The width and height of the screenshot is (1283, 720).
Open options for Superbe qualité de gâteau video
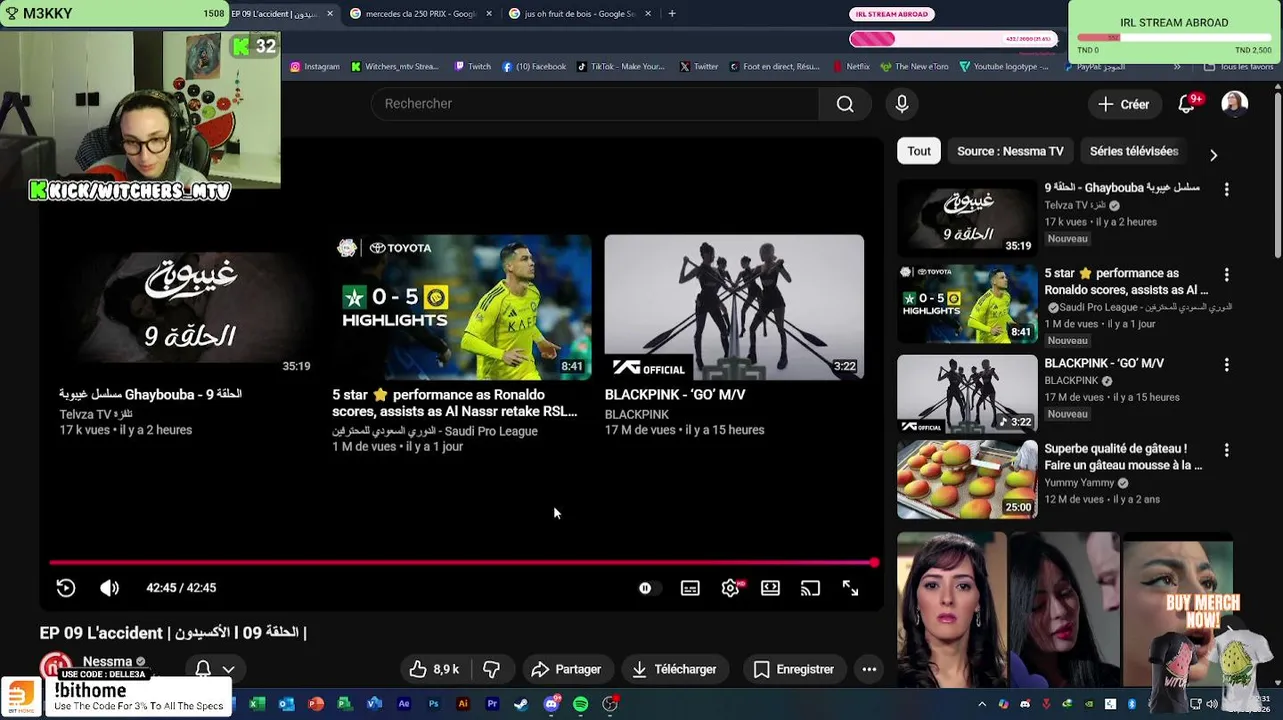pyautogui.click(x=1226, y=451)
